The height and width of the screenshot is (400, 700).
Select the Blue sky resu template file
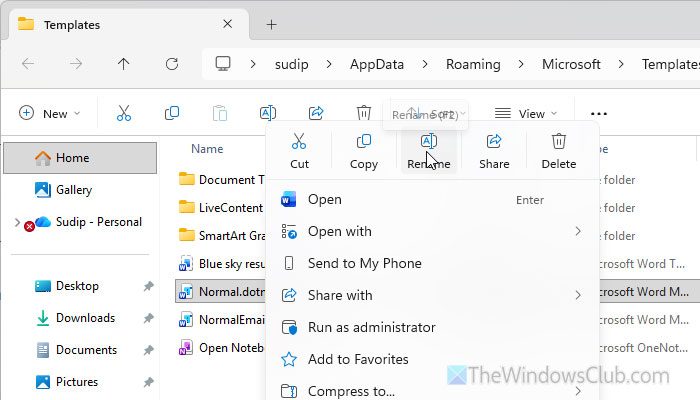pos(221,264)
